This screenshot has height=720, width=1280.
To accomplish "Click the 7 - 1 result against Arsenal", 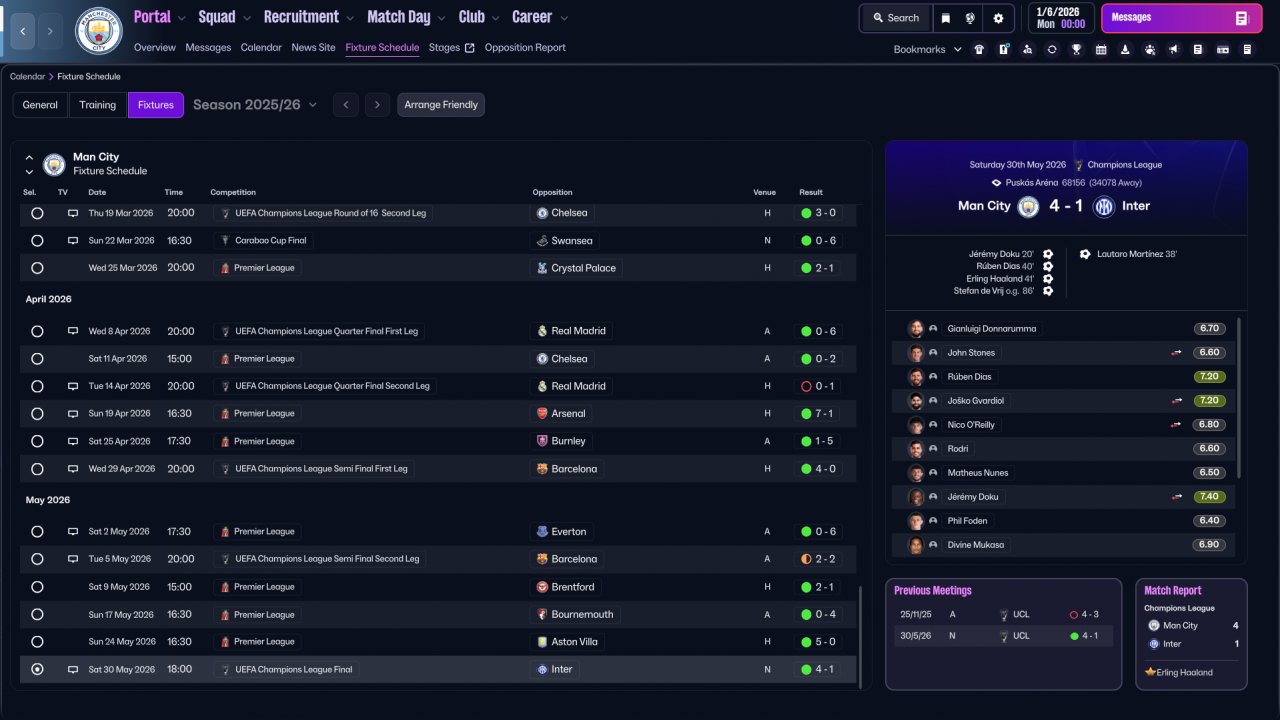I will tap(818, 413).
